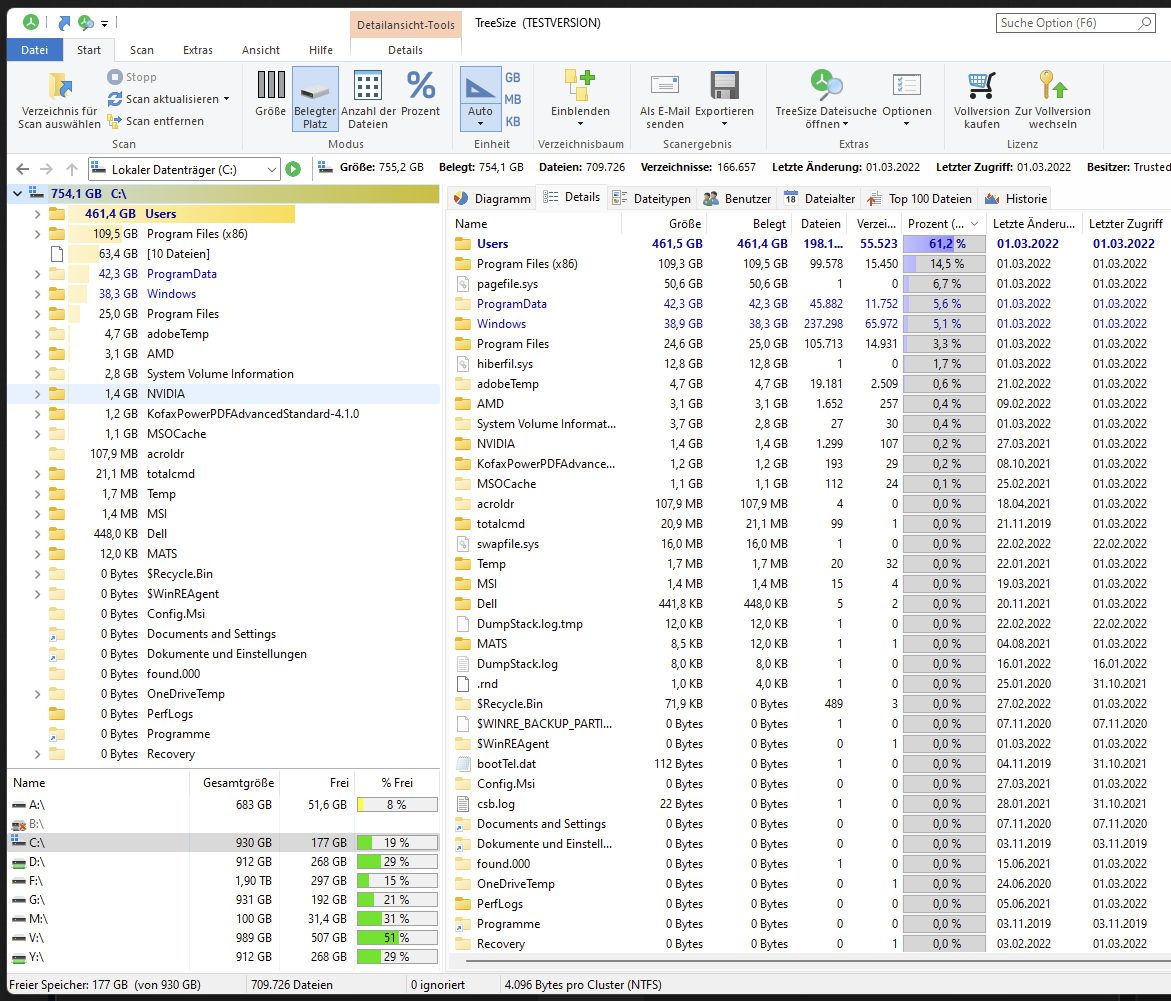Screen dimensions: 1171x1001
Task: Switch to the Diagramm tab
Action: click(492, 199)
